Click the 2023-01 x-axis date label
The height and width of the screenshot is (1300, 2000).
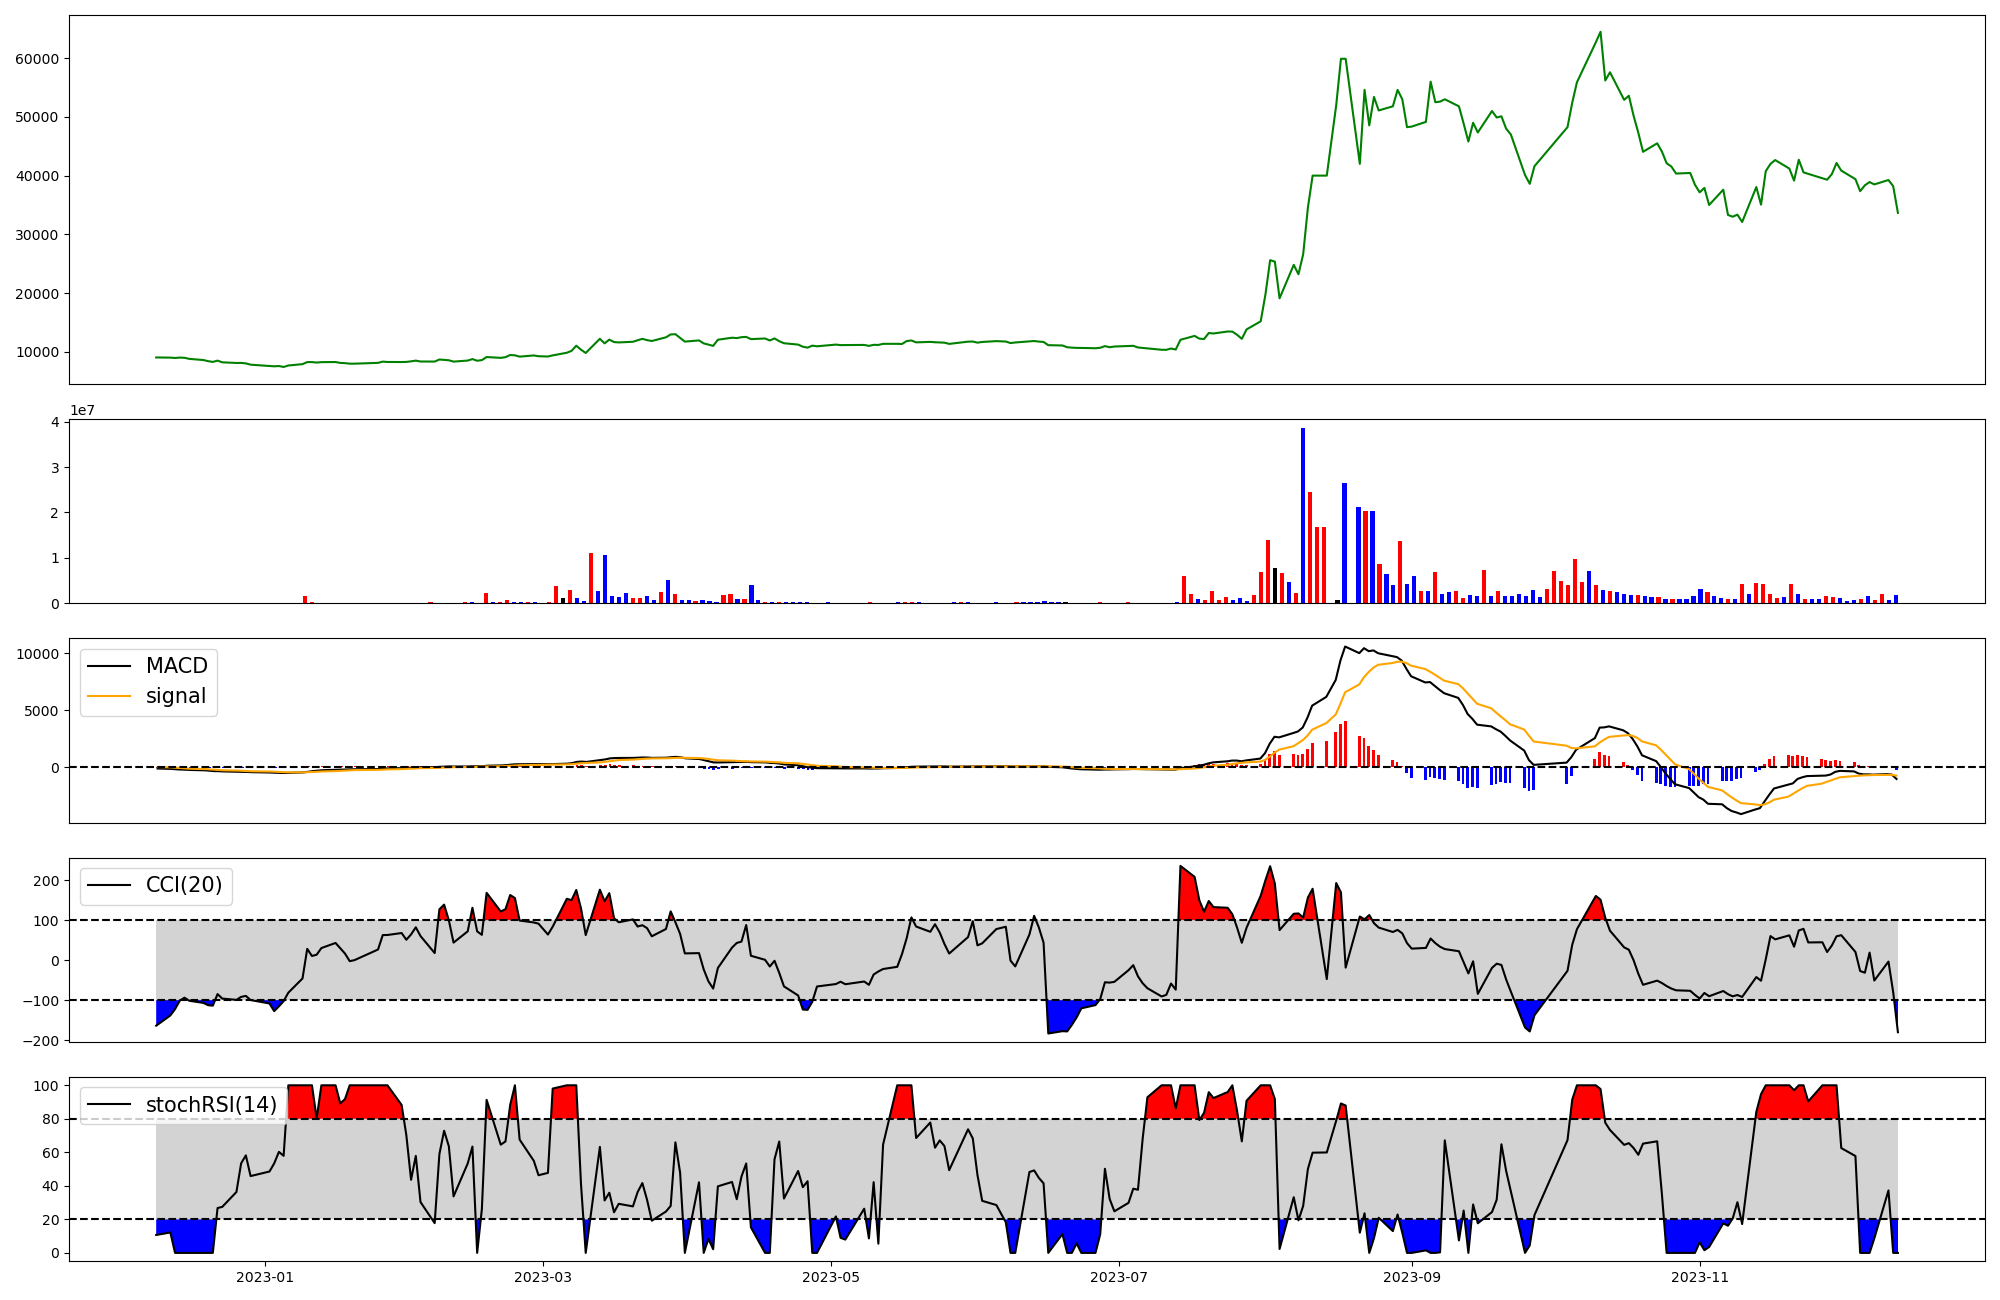[265, 1277]
